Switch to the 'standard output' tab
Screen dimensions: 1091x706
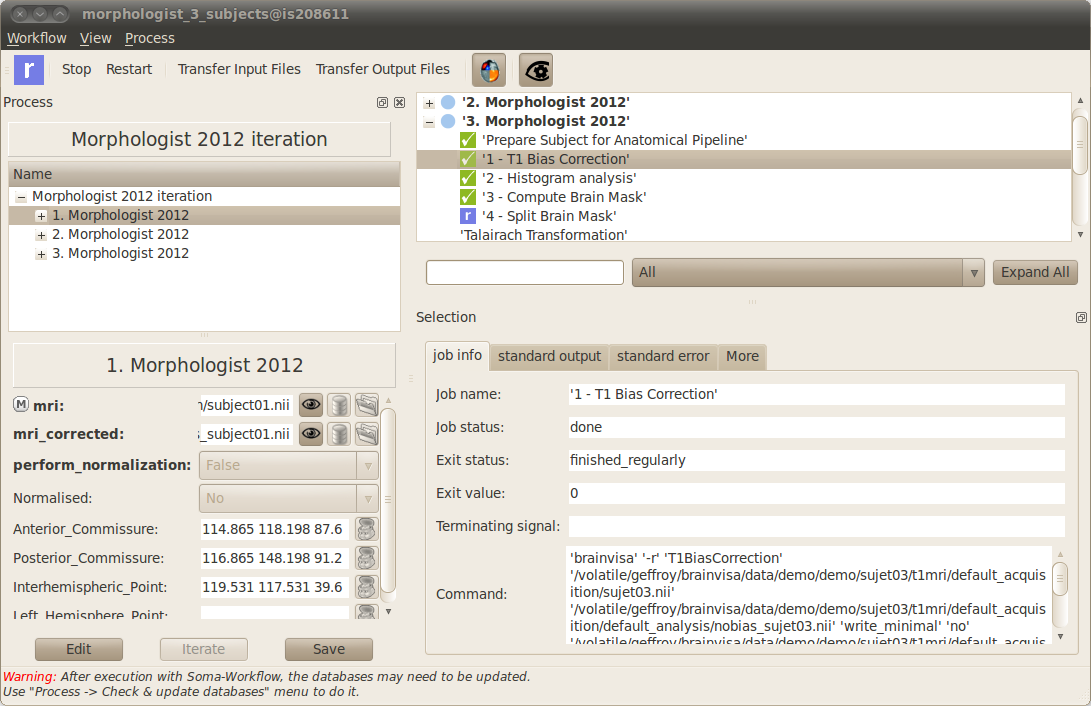pyautogui.click(x=549, y=356)
